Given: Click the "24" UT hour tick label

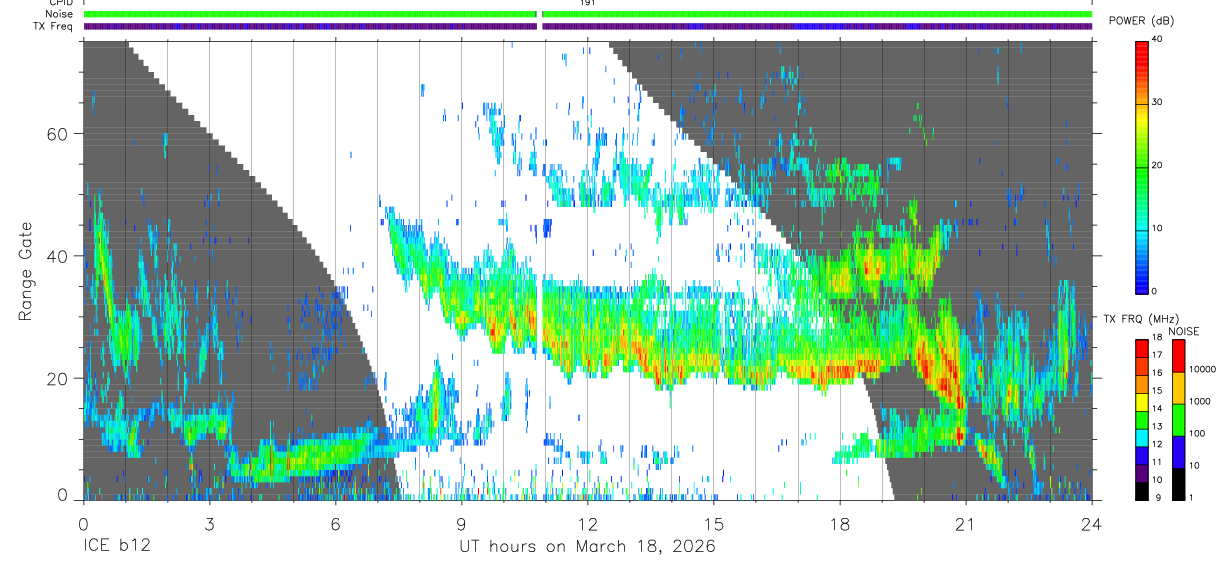Looking at the screenshot, I should pyautogui.click(x=1091, y=524).
